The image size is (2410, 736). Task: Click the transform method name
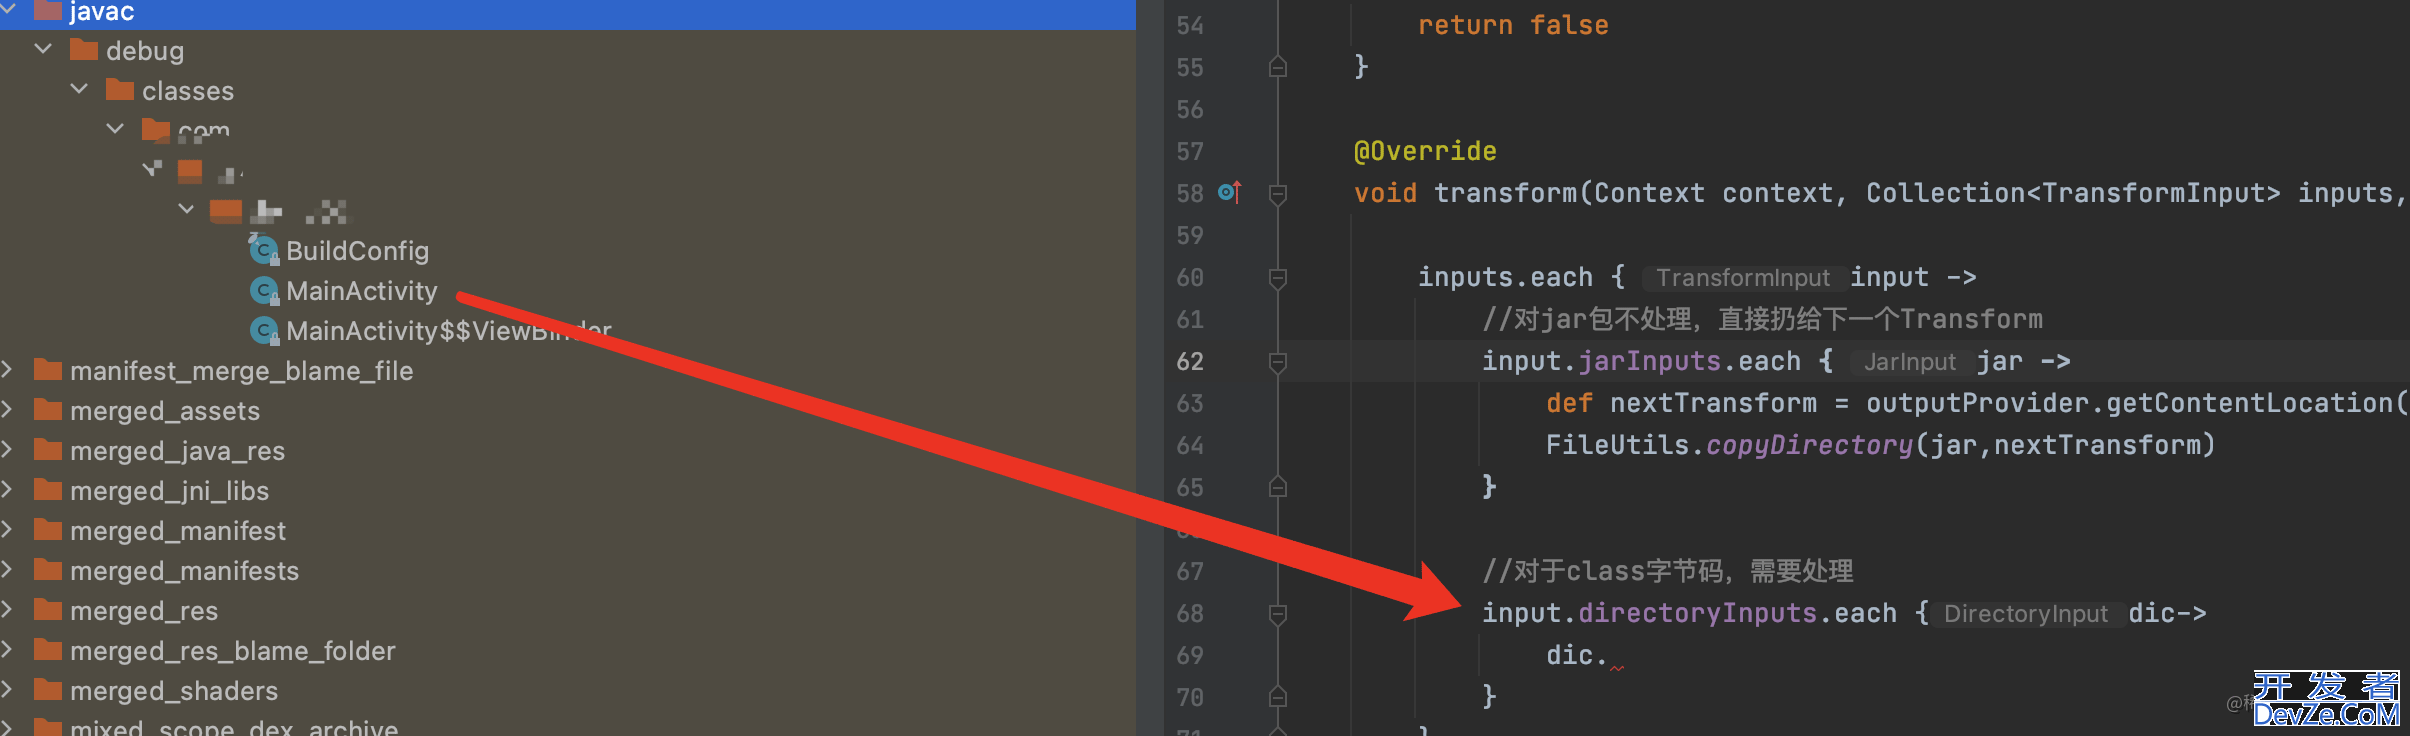coord(1505,193)
